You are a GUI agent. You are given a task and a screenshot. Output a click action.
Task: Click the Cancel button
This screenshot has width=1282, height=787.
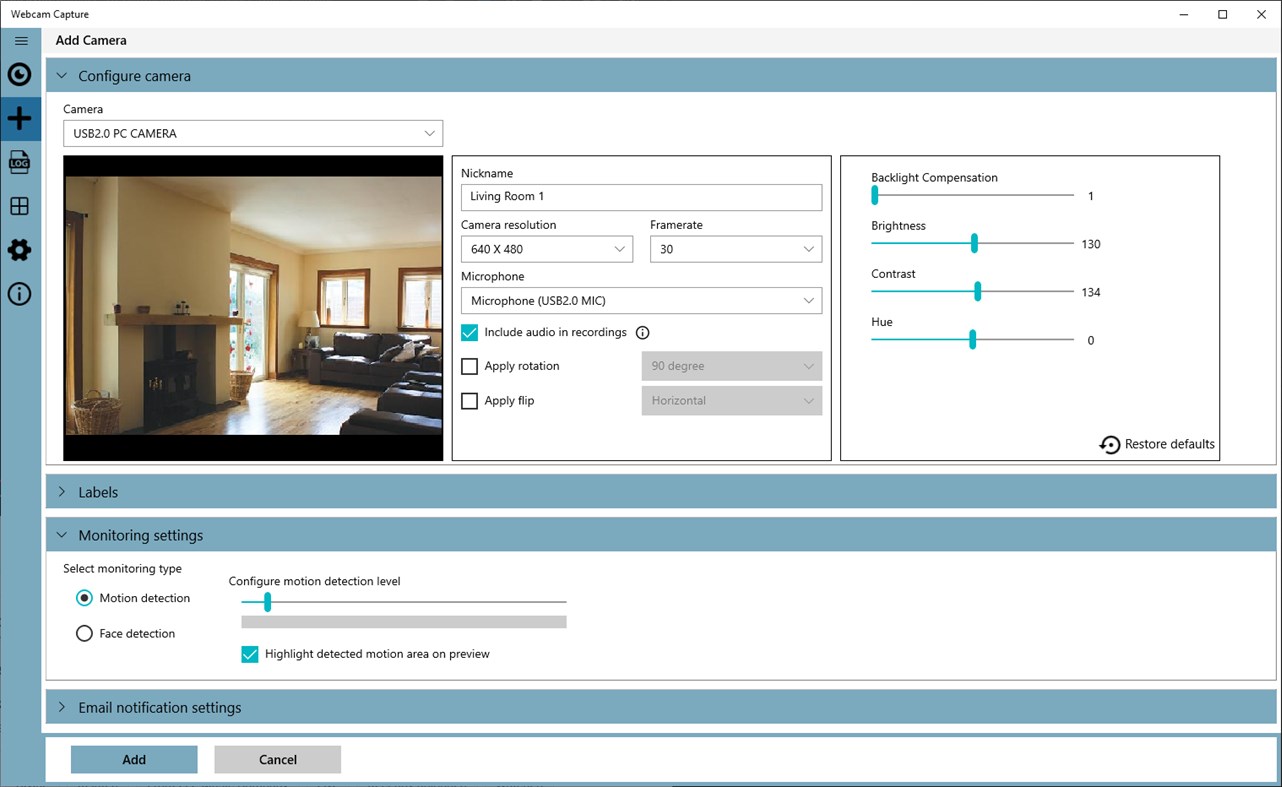coord(277,759)
